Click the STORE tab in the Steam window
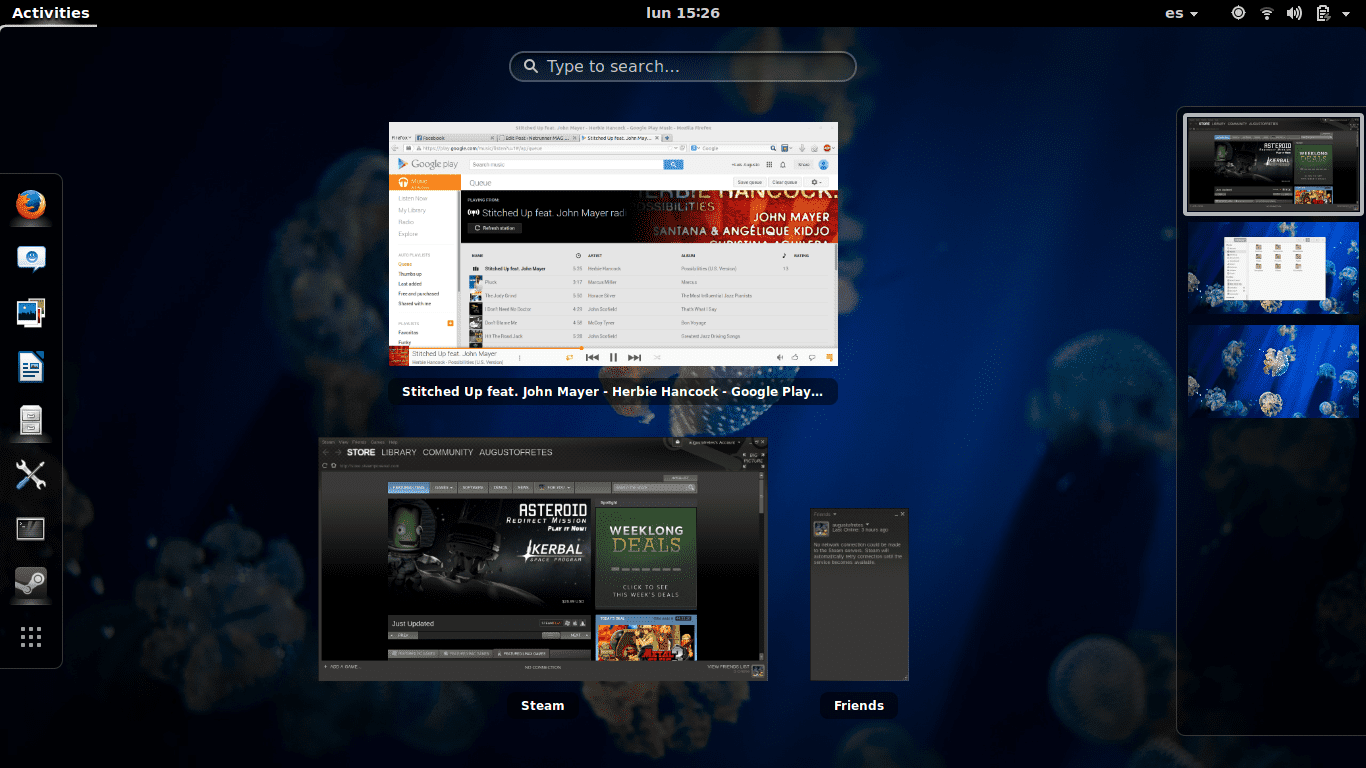The image size is (1366, 768). [x=360, y=452]
